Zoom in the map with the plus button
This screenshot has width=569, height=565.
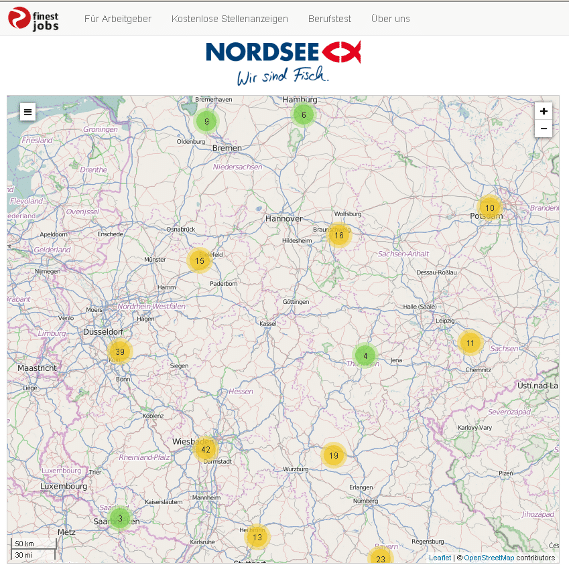tap(543, 111)
